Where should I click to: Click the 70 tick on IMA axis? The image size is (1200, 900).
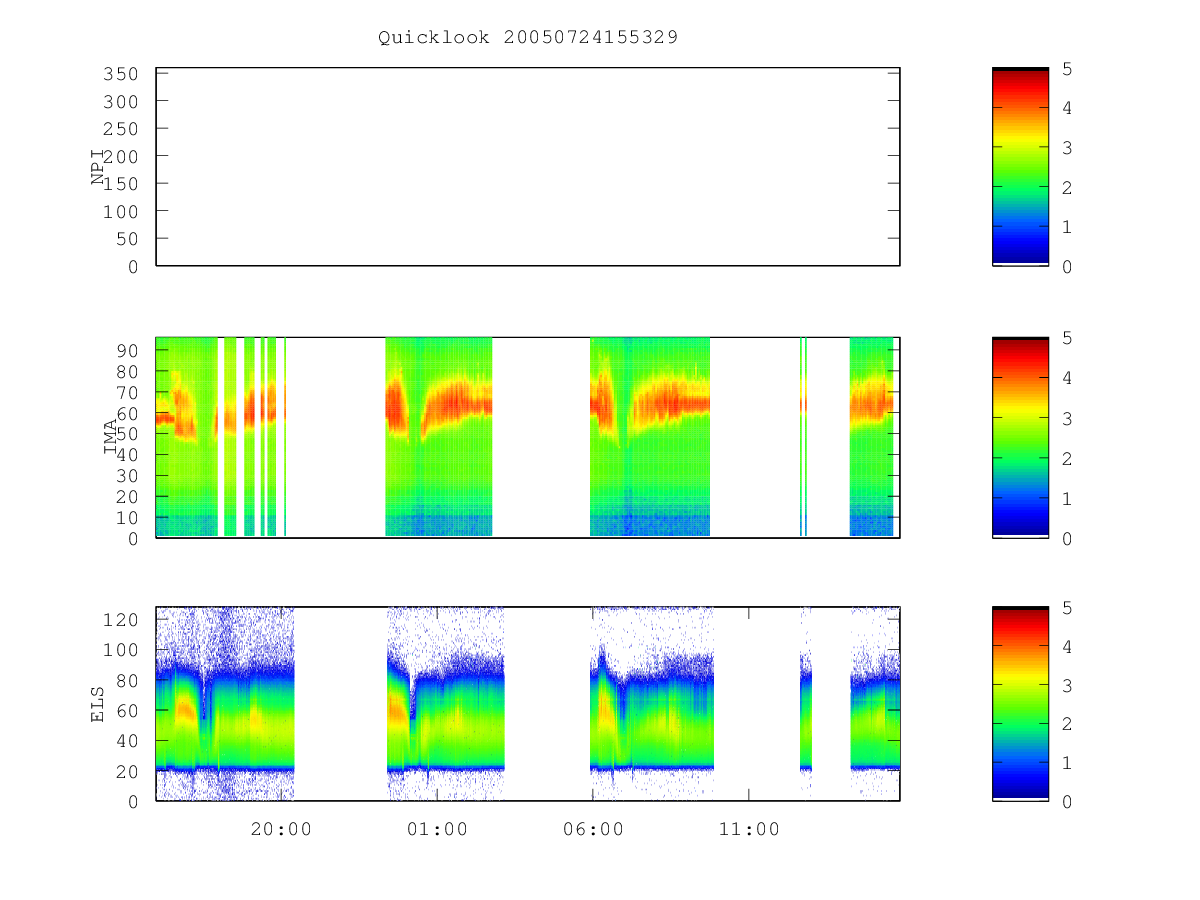click(126, 392)
